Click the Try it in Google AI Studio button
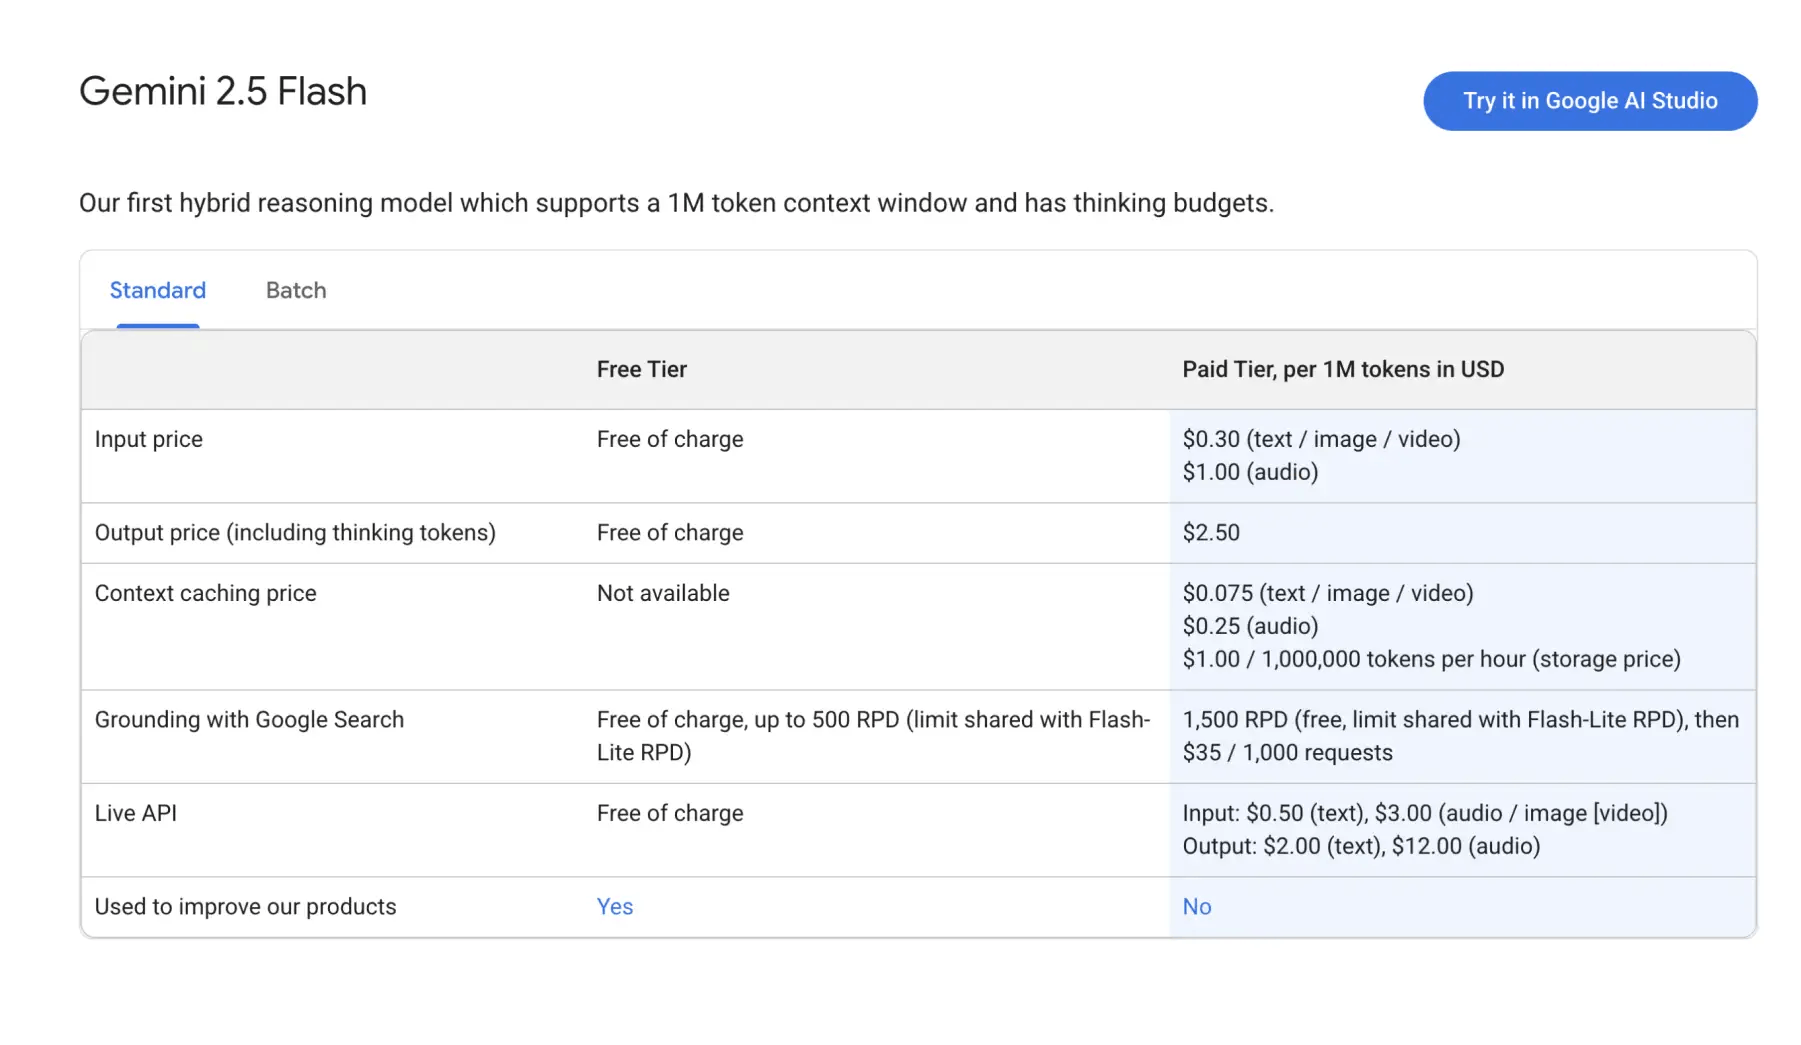 tap(1589, 101)
